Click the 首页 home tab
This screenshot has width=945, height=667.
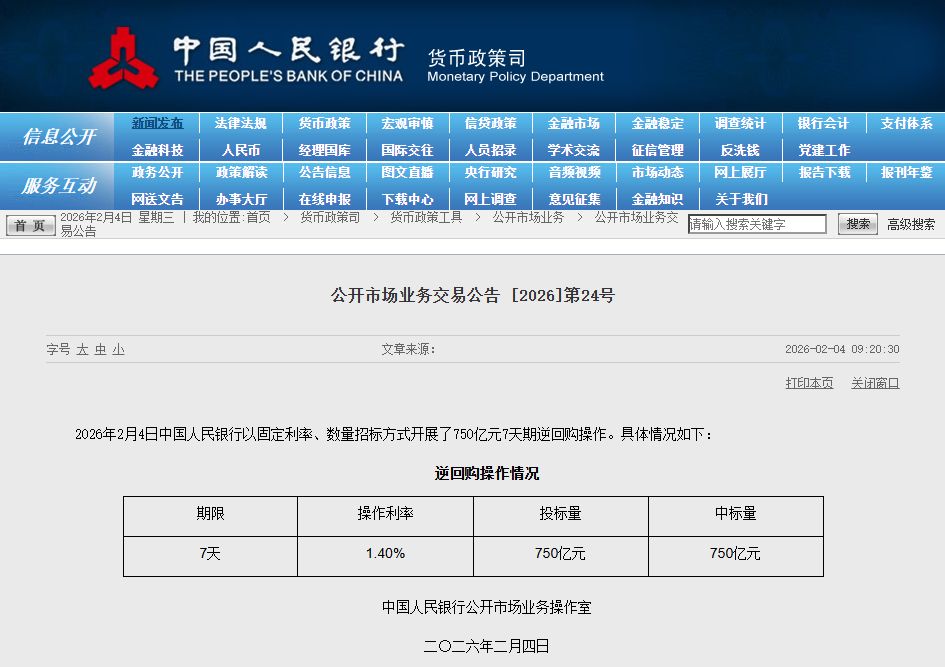tap(28, 225)
